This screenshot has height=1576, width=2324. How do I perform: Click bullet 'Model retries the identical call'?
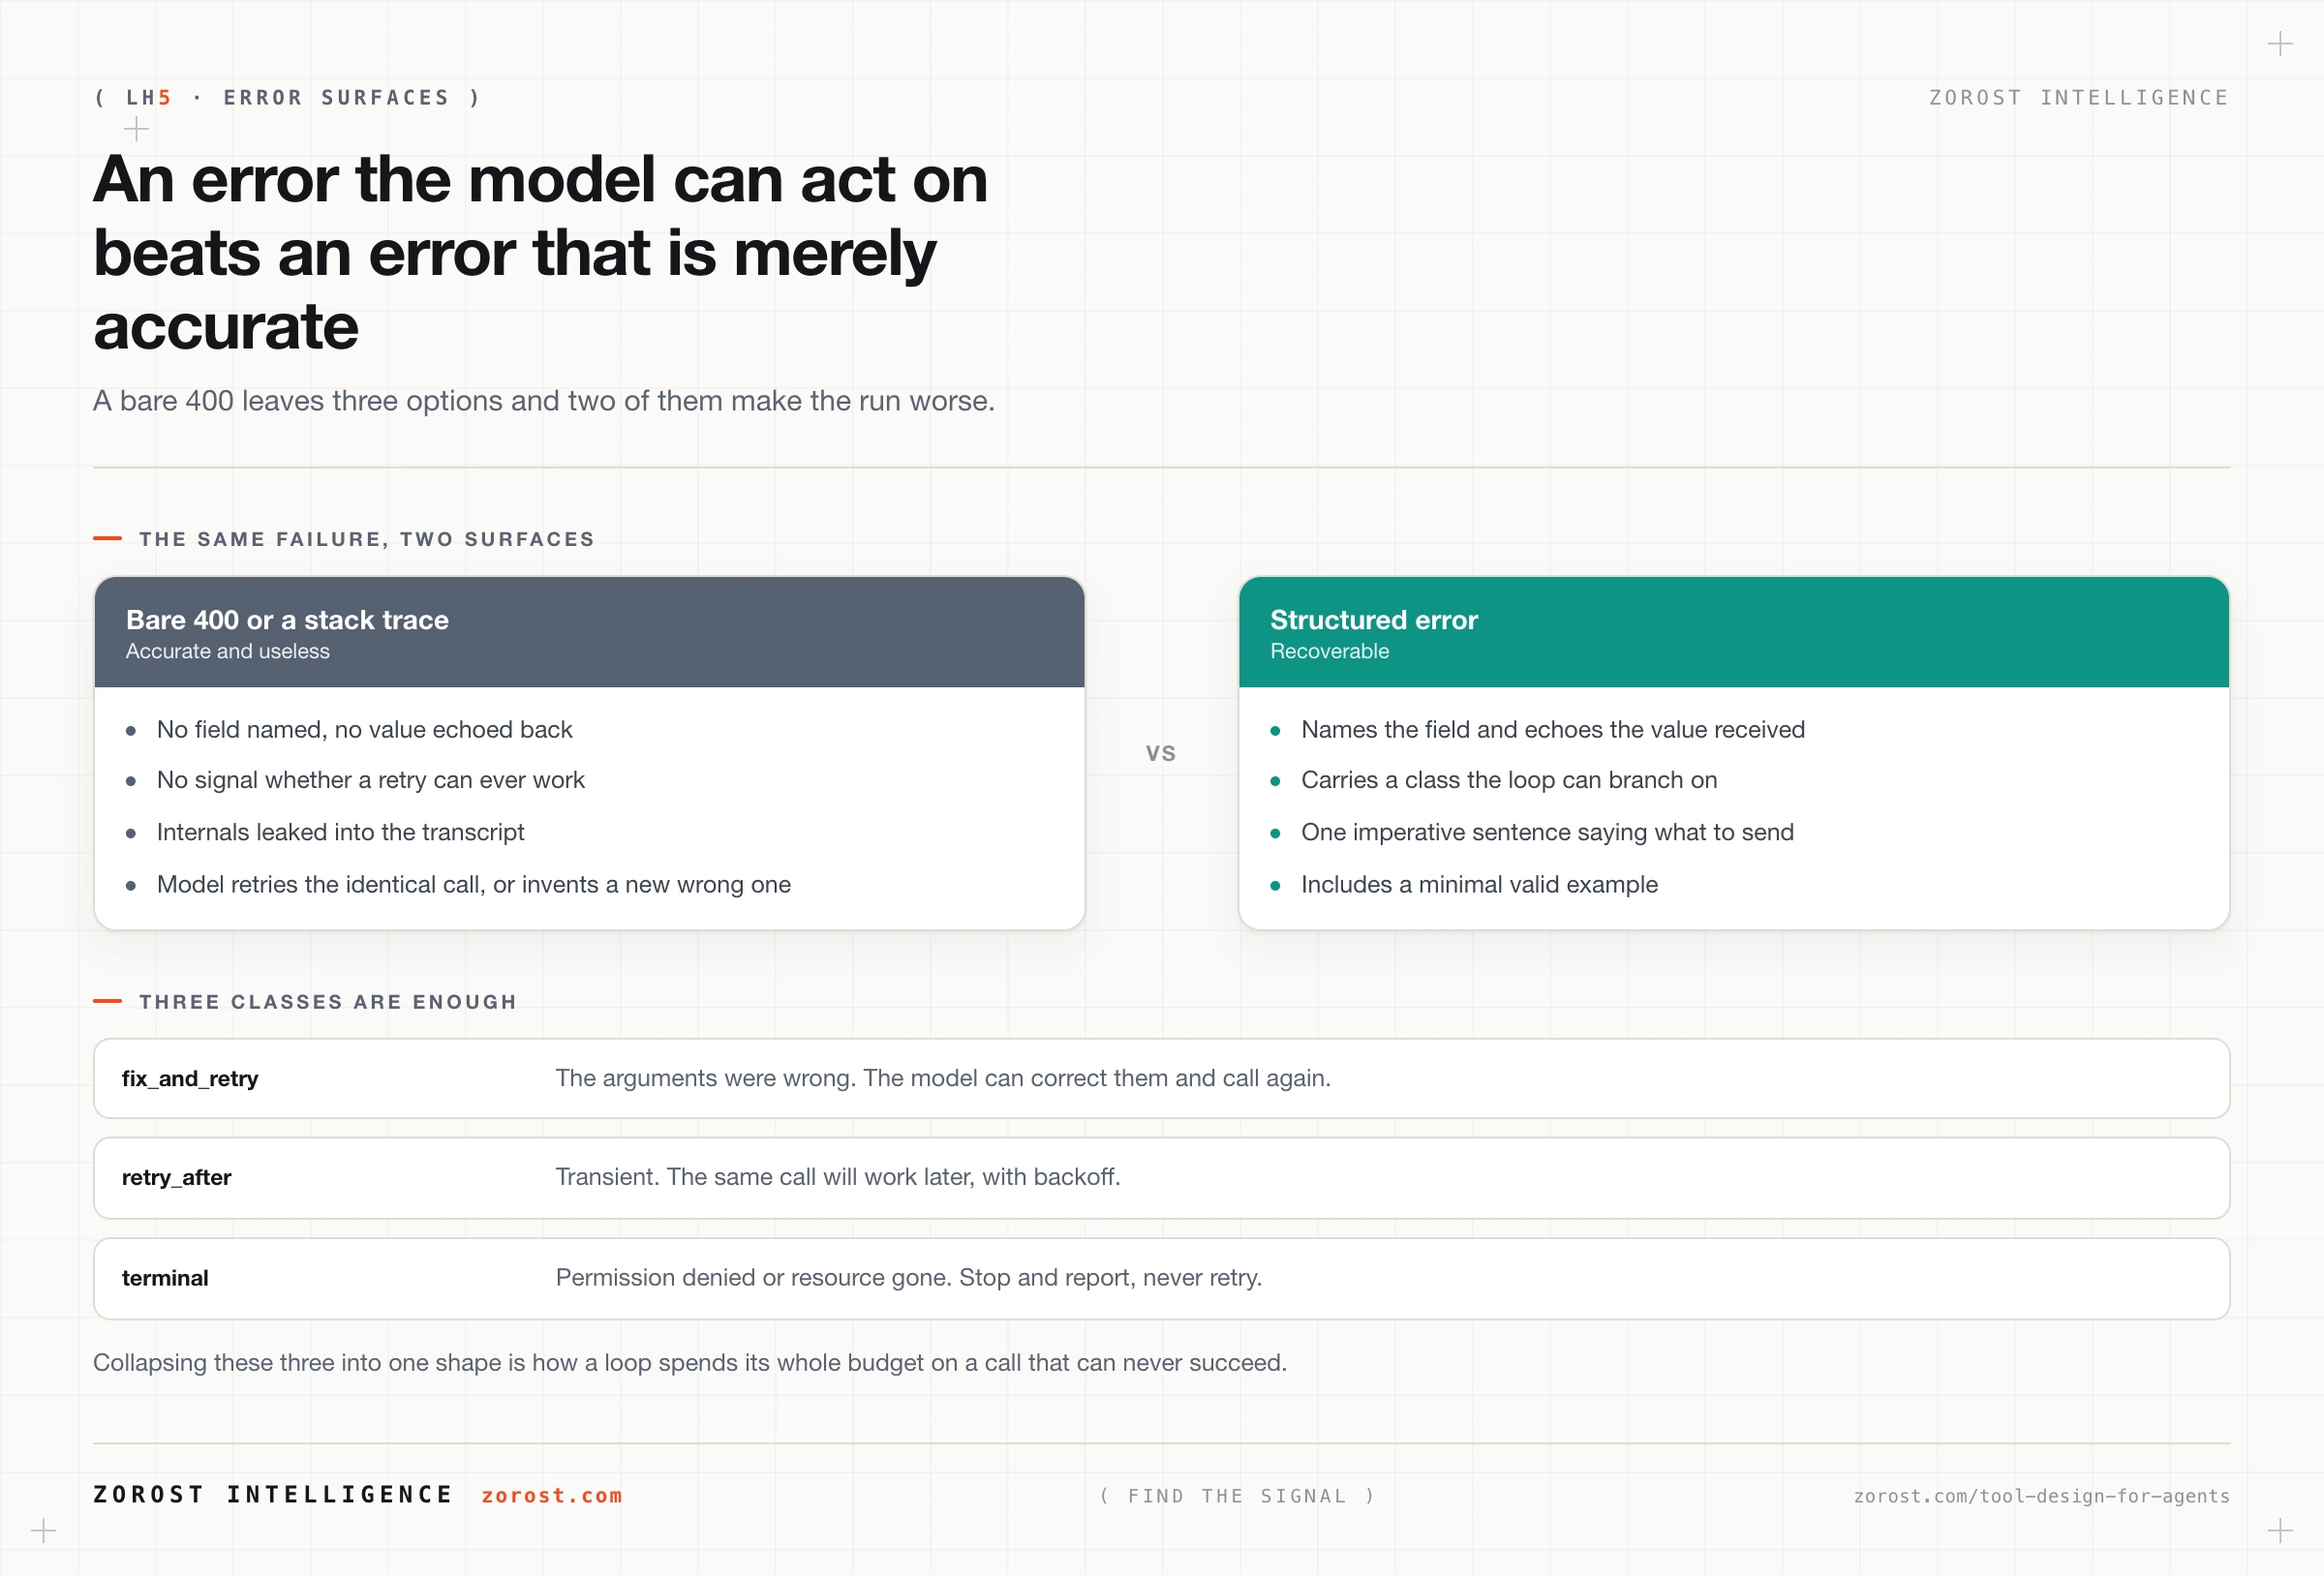pyautogui.click(x=474, y=884)
